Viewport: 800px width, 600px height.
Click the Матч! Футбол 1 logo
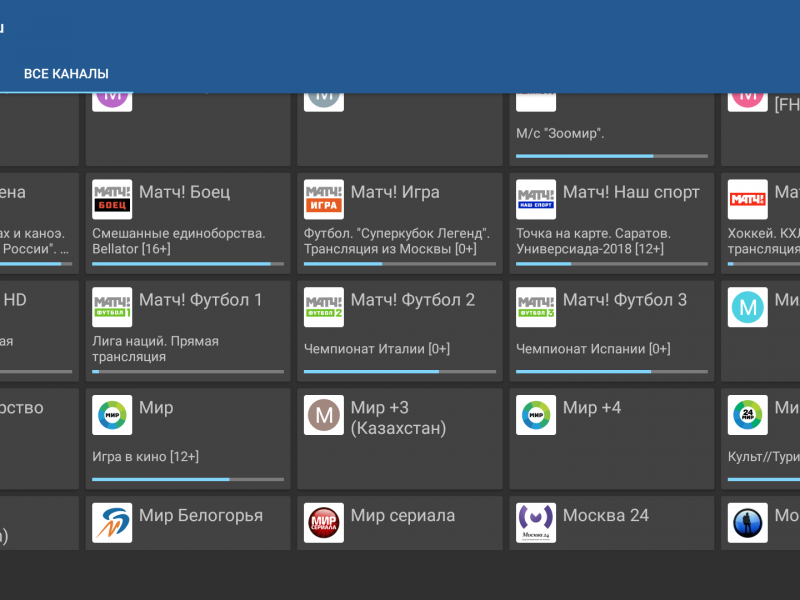(x=112, y=307)
